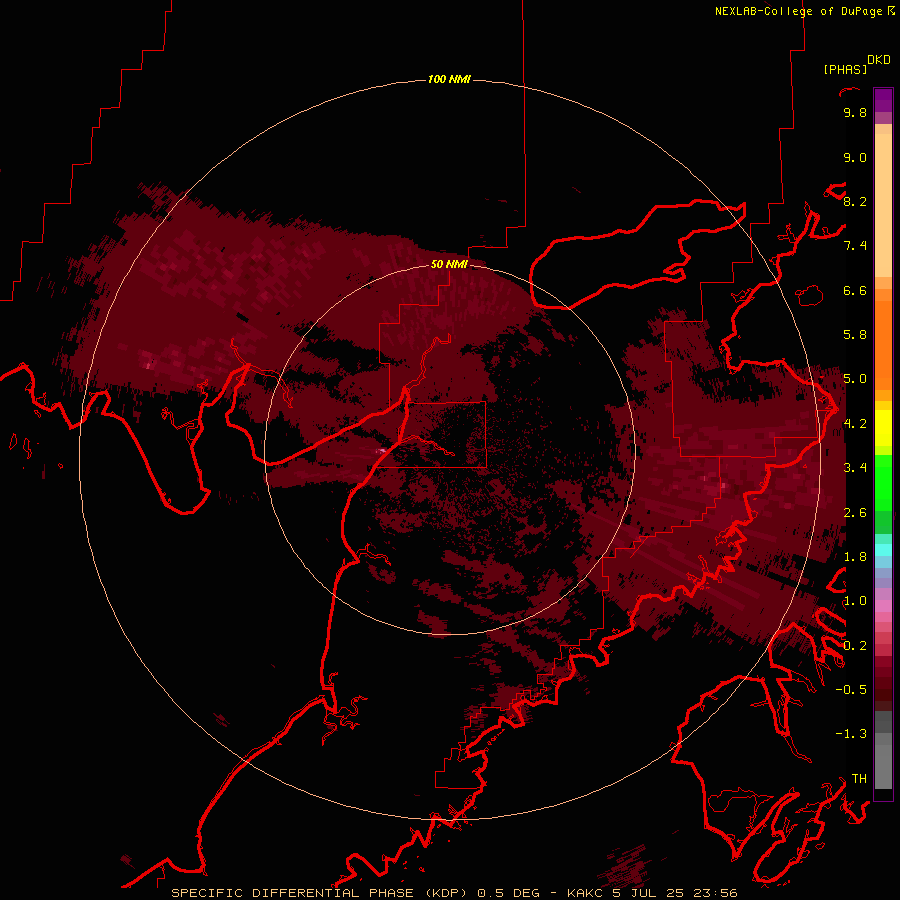Click the NEXLAB-College of DuPage label
Image resolution: width=900 pixels, height=900 pixels.
[798, 11]
